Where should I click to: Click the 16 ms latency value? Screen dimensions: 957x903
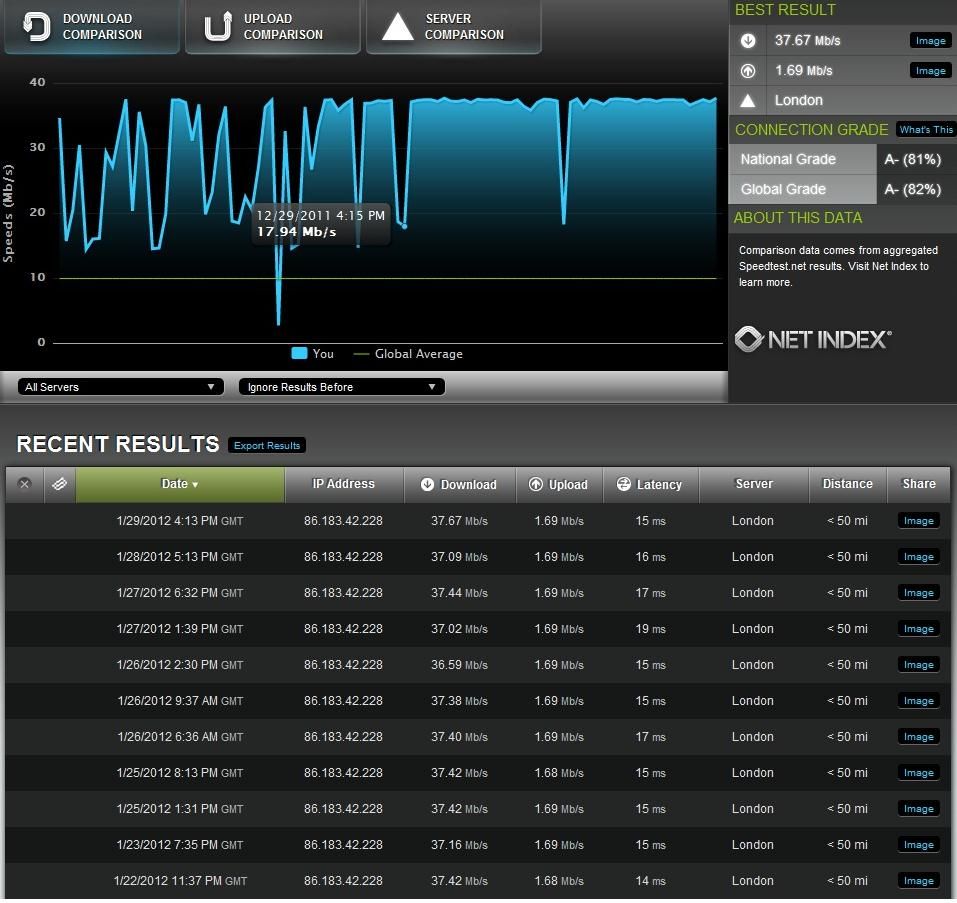[x=651, y=557]
